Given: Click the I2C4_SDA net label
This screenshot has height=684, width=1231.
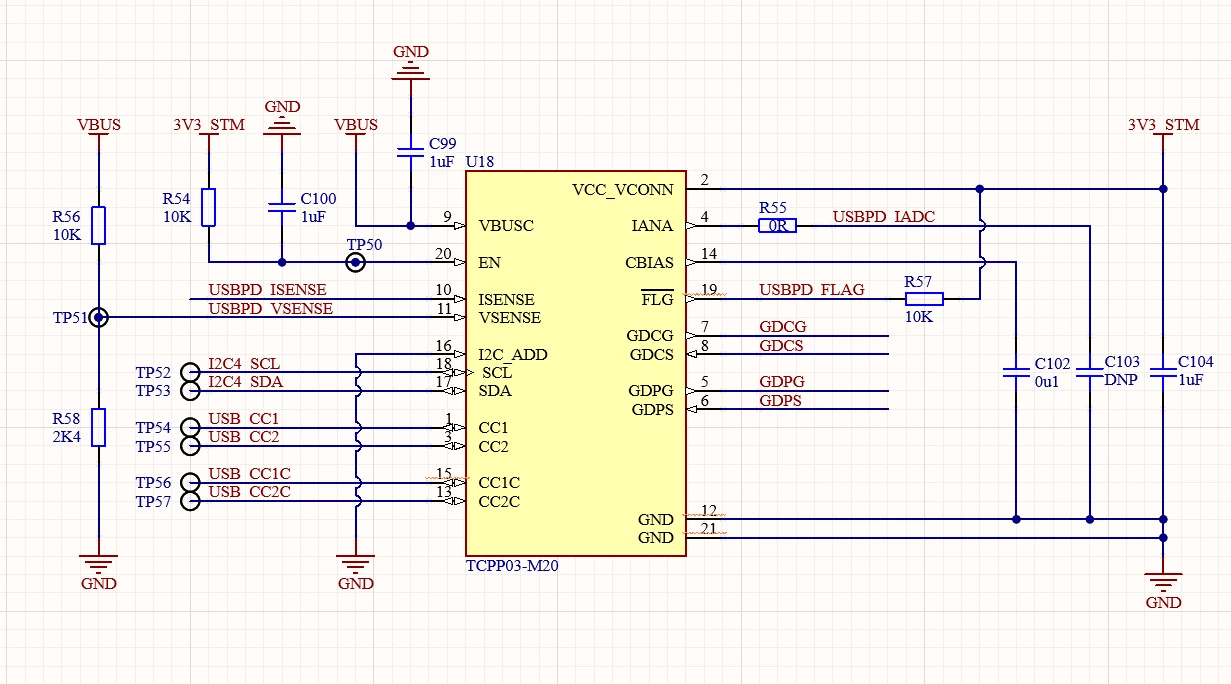Looking at the screenshot, I should tap(245, 382).
